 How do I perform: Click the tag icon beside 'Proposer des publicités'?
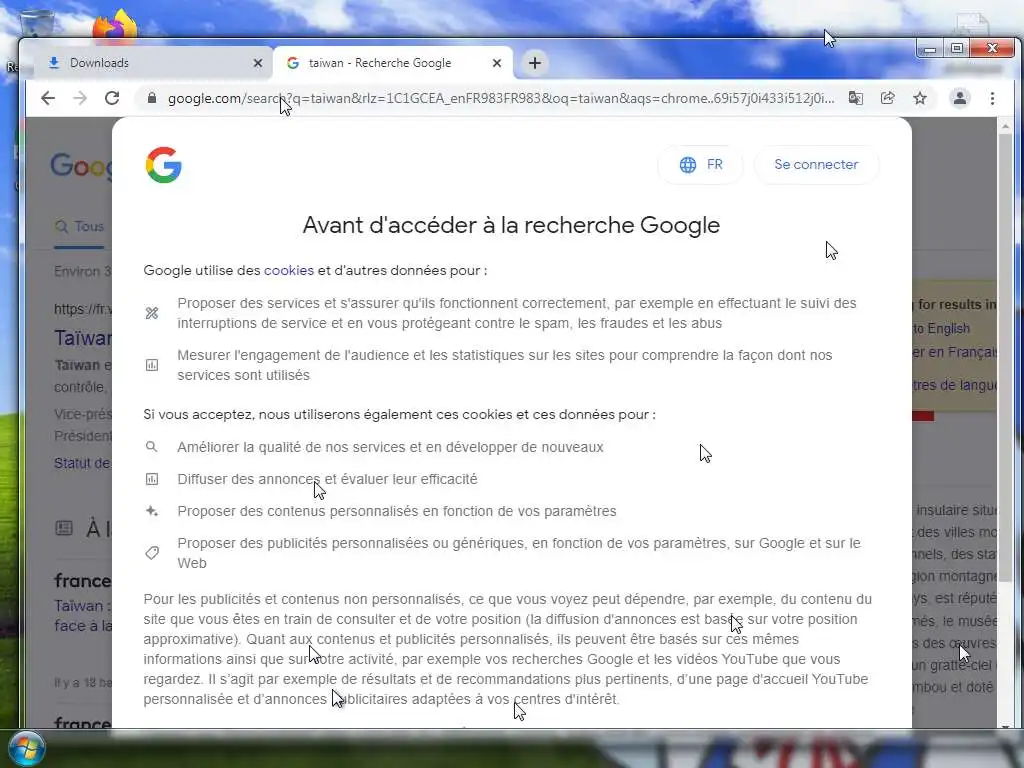click(152, 553)
